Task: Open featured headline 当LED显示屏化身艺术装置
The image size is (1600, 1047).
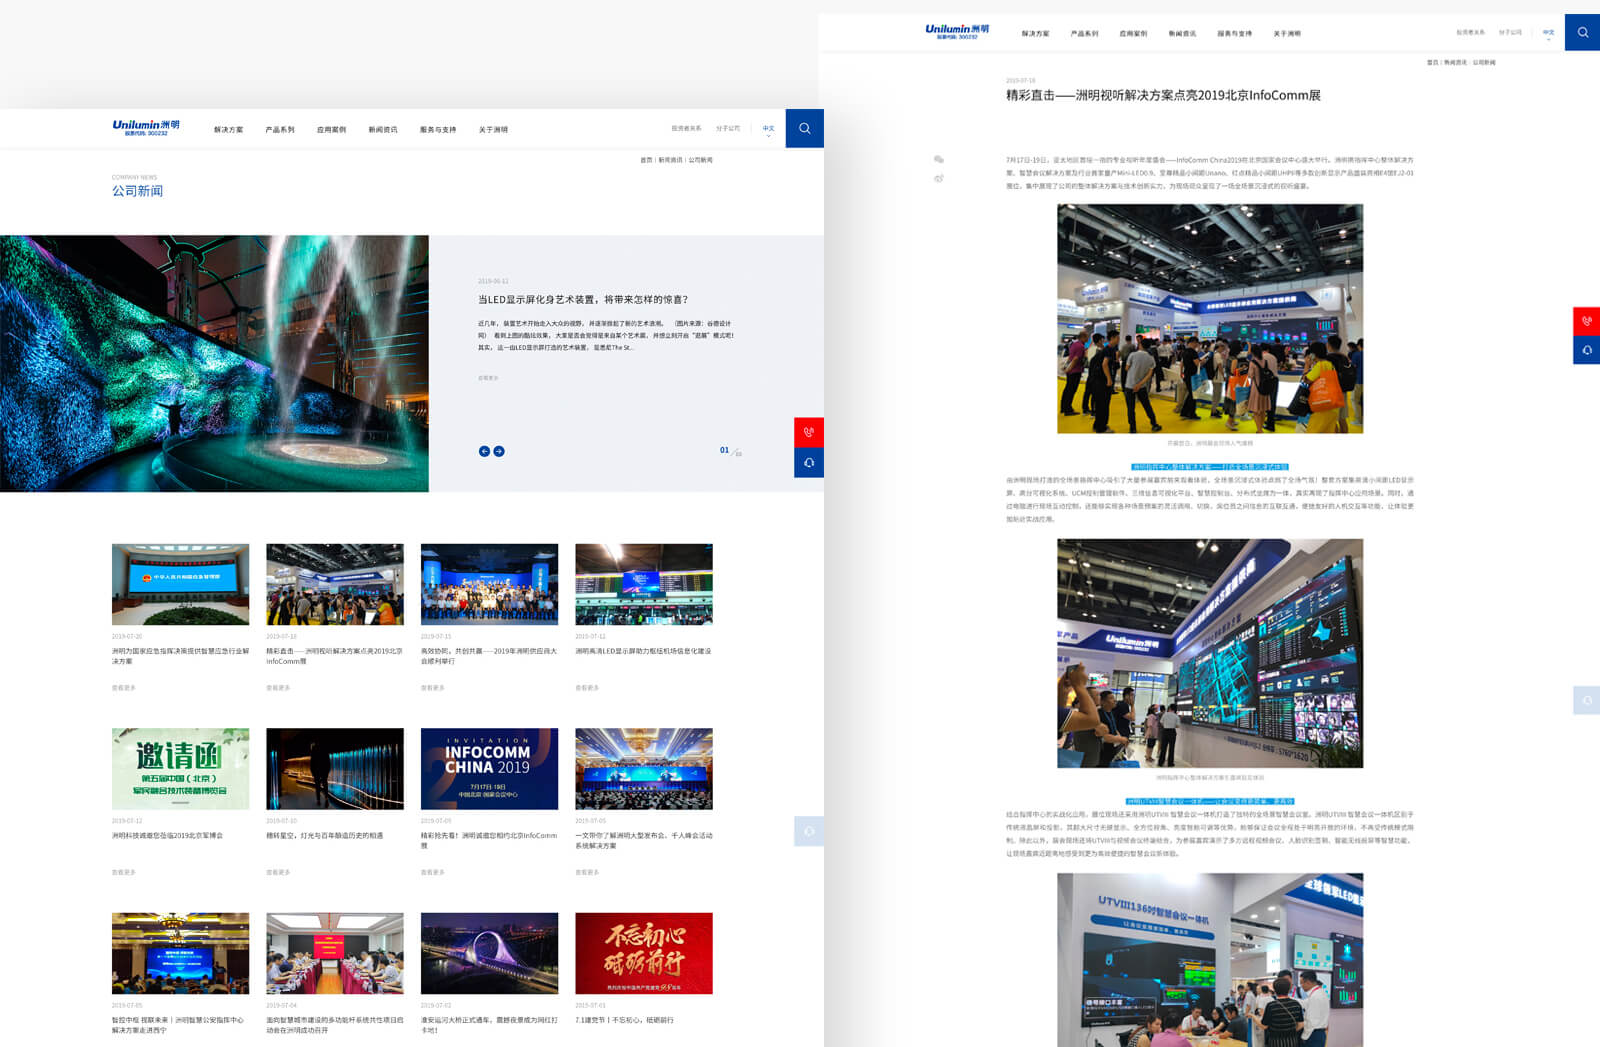Action: (583, 300)
